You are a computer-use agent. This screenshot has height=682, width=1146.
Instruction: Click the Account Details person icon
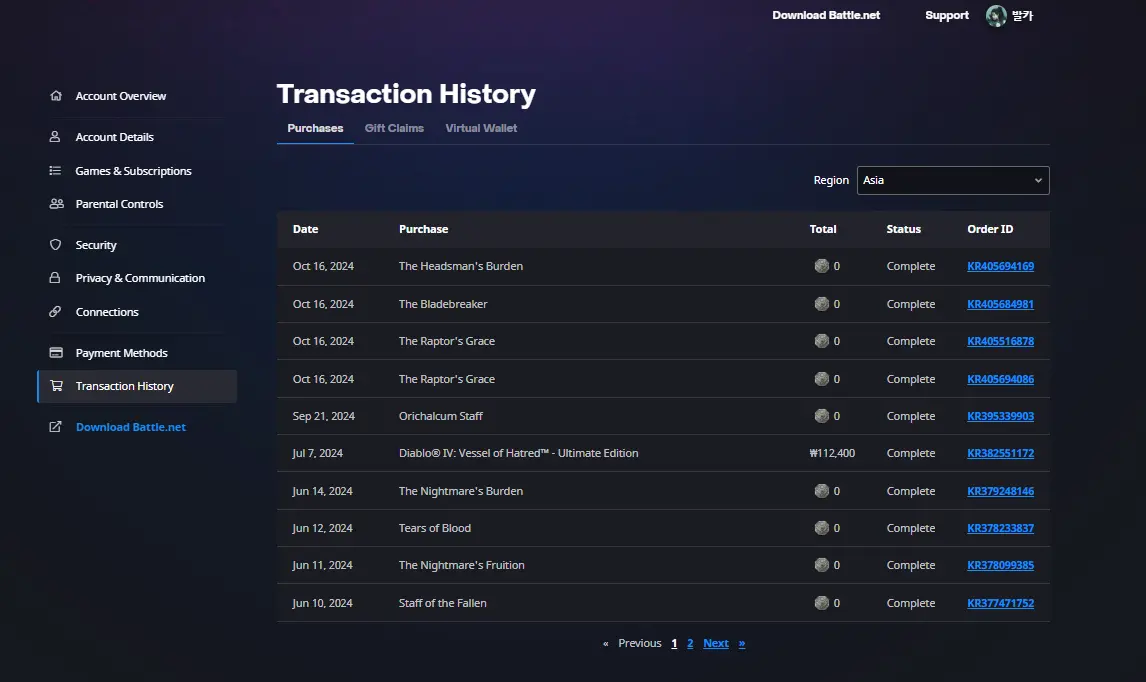click(x=55, y=137)
